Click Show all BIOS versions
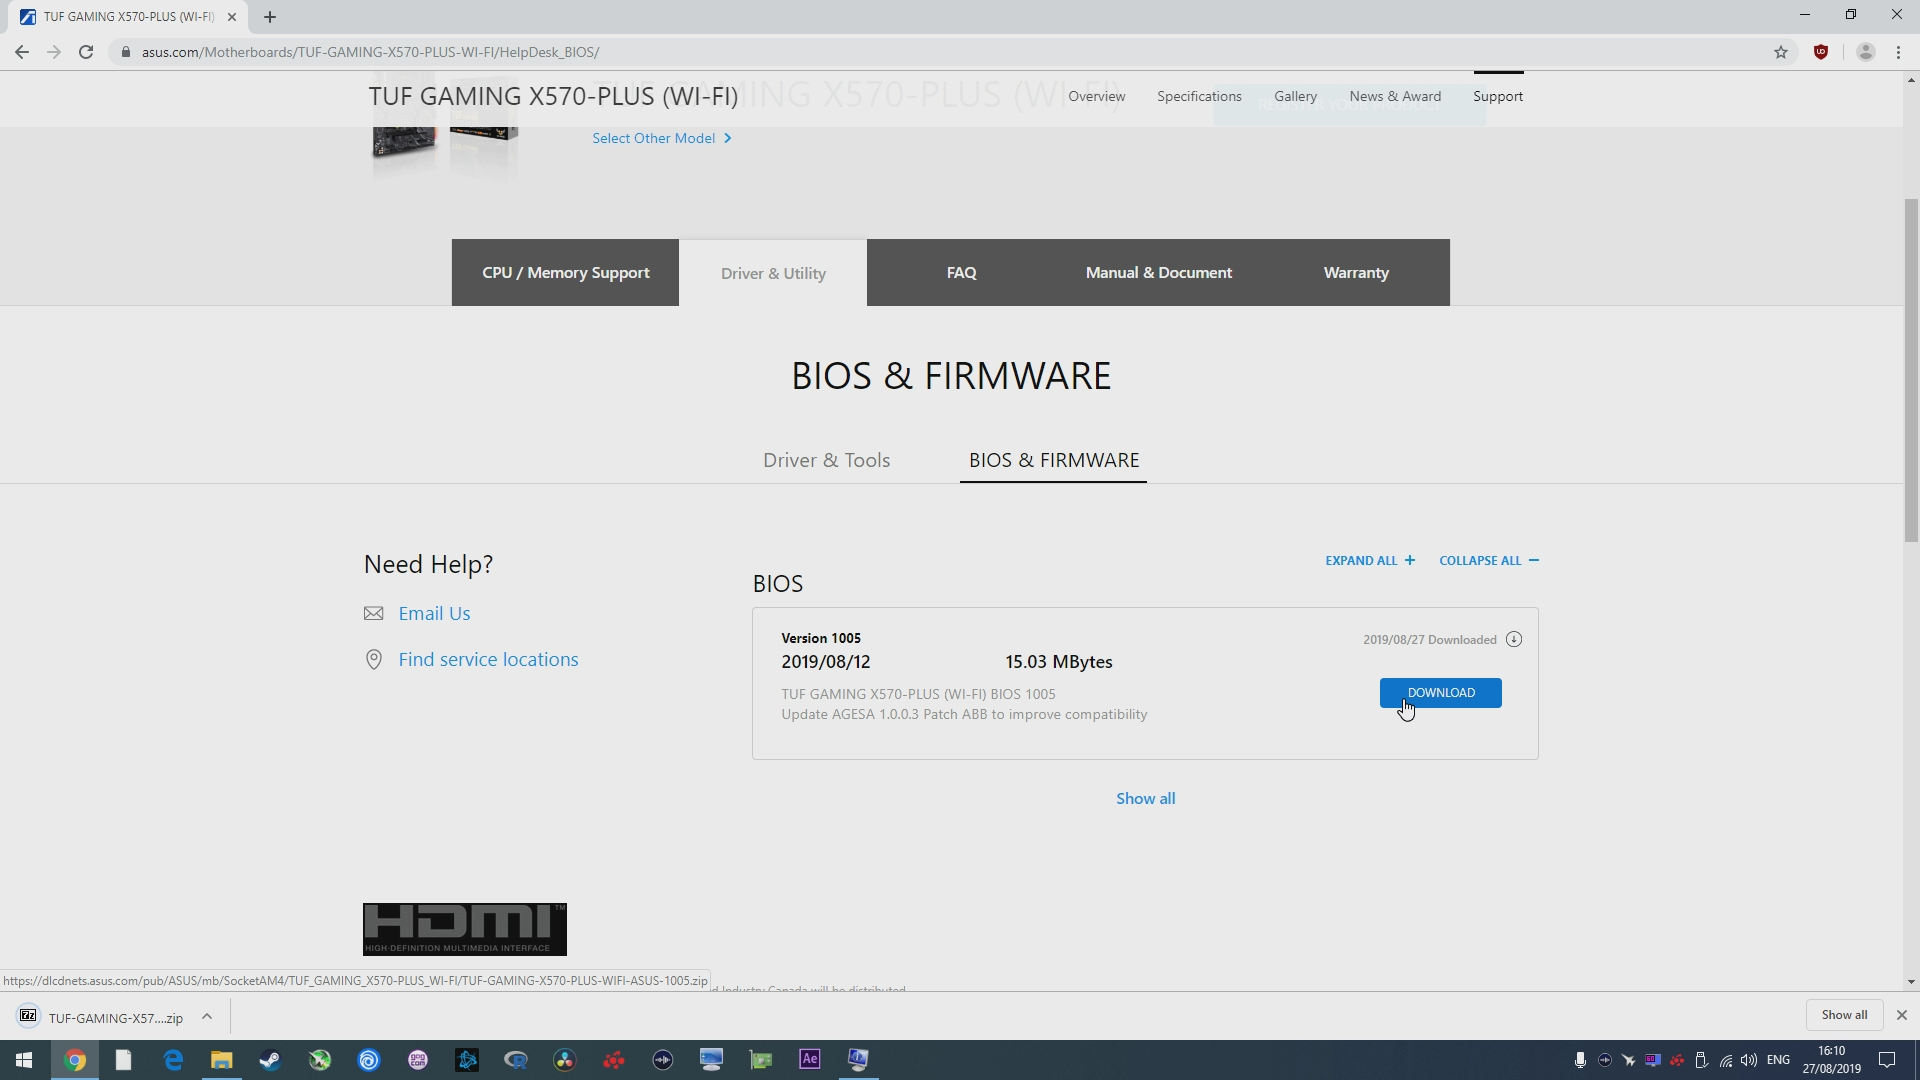The height and width of the screenshot is (1080, 1920). [1145, 798]
